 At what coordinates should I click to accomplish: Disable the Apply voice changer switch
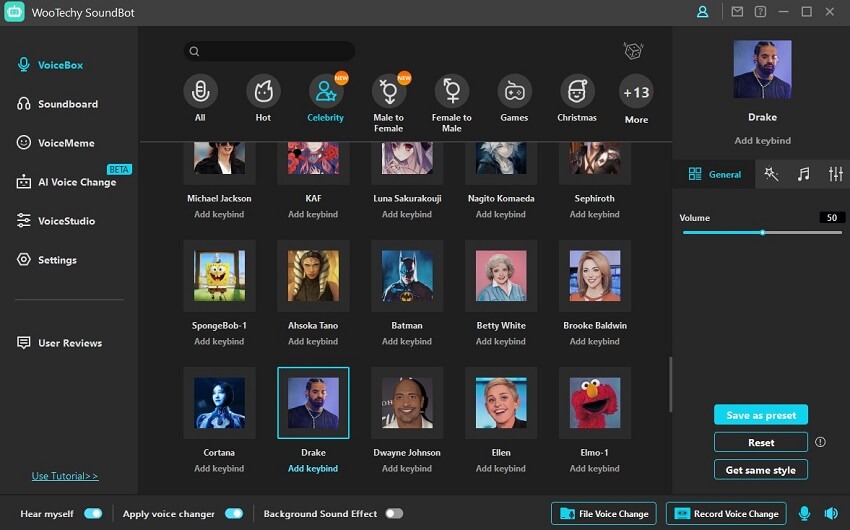[234, 514]
